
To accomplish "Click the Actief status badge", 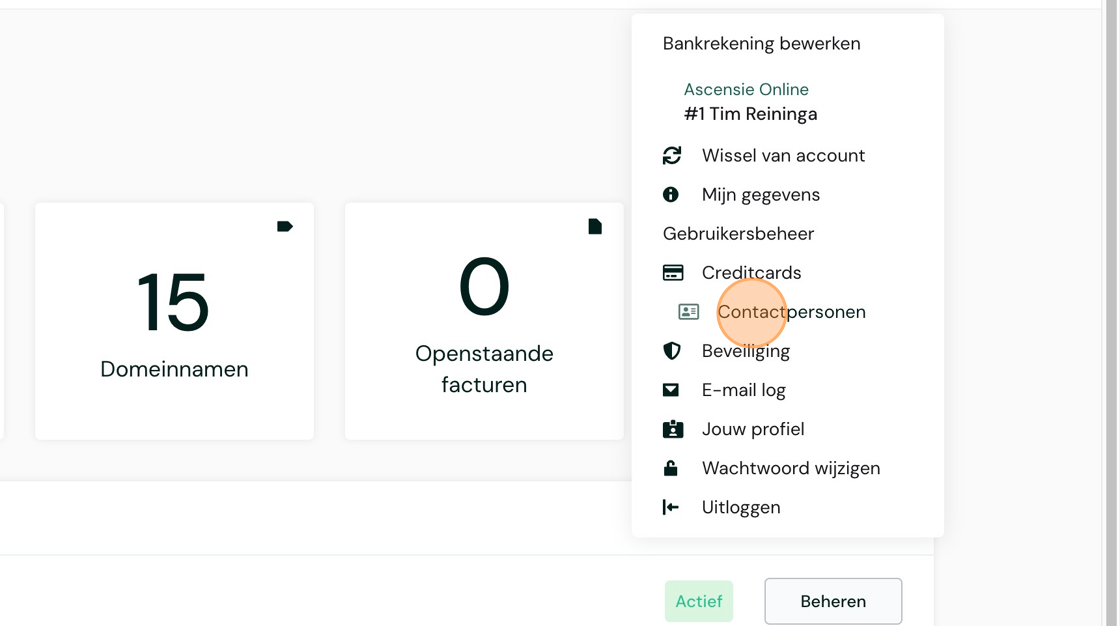I will (698, 601).
